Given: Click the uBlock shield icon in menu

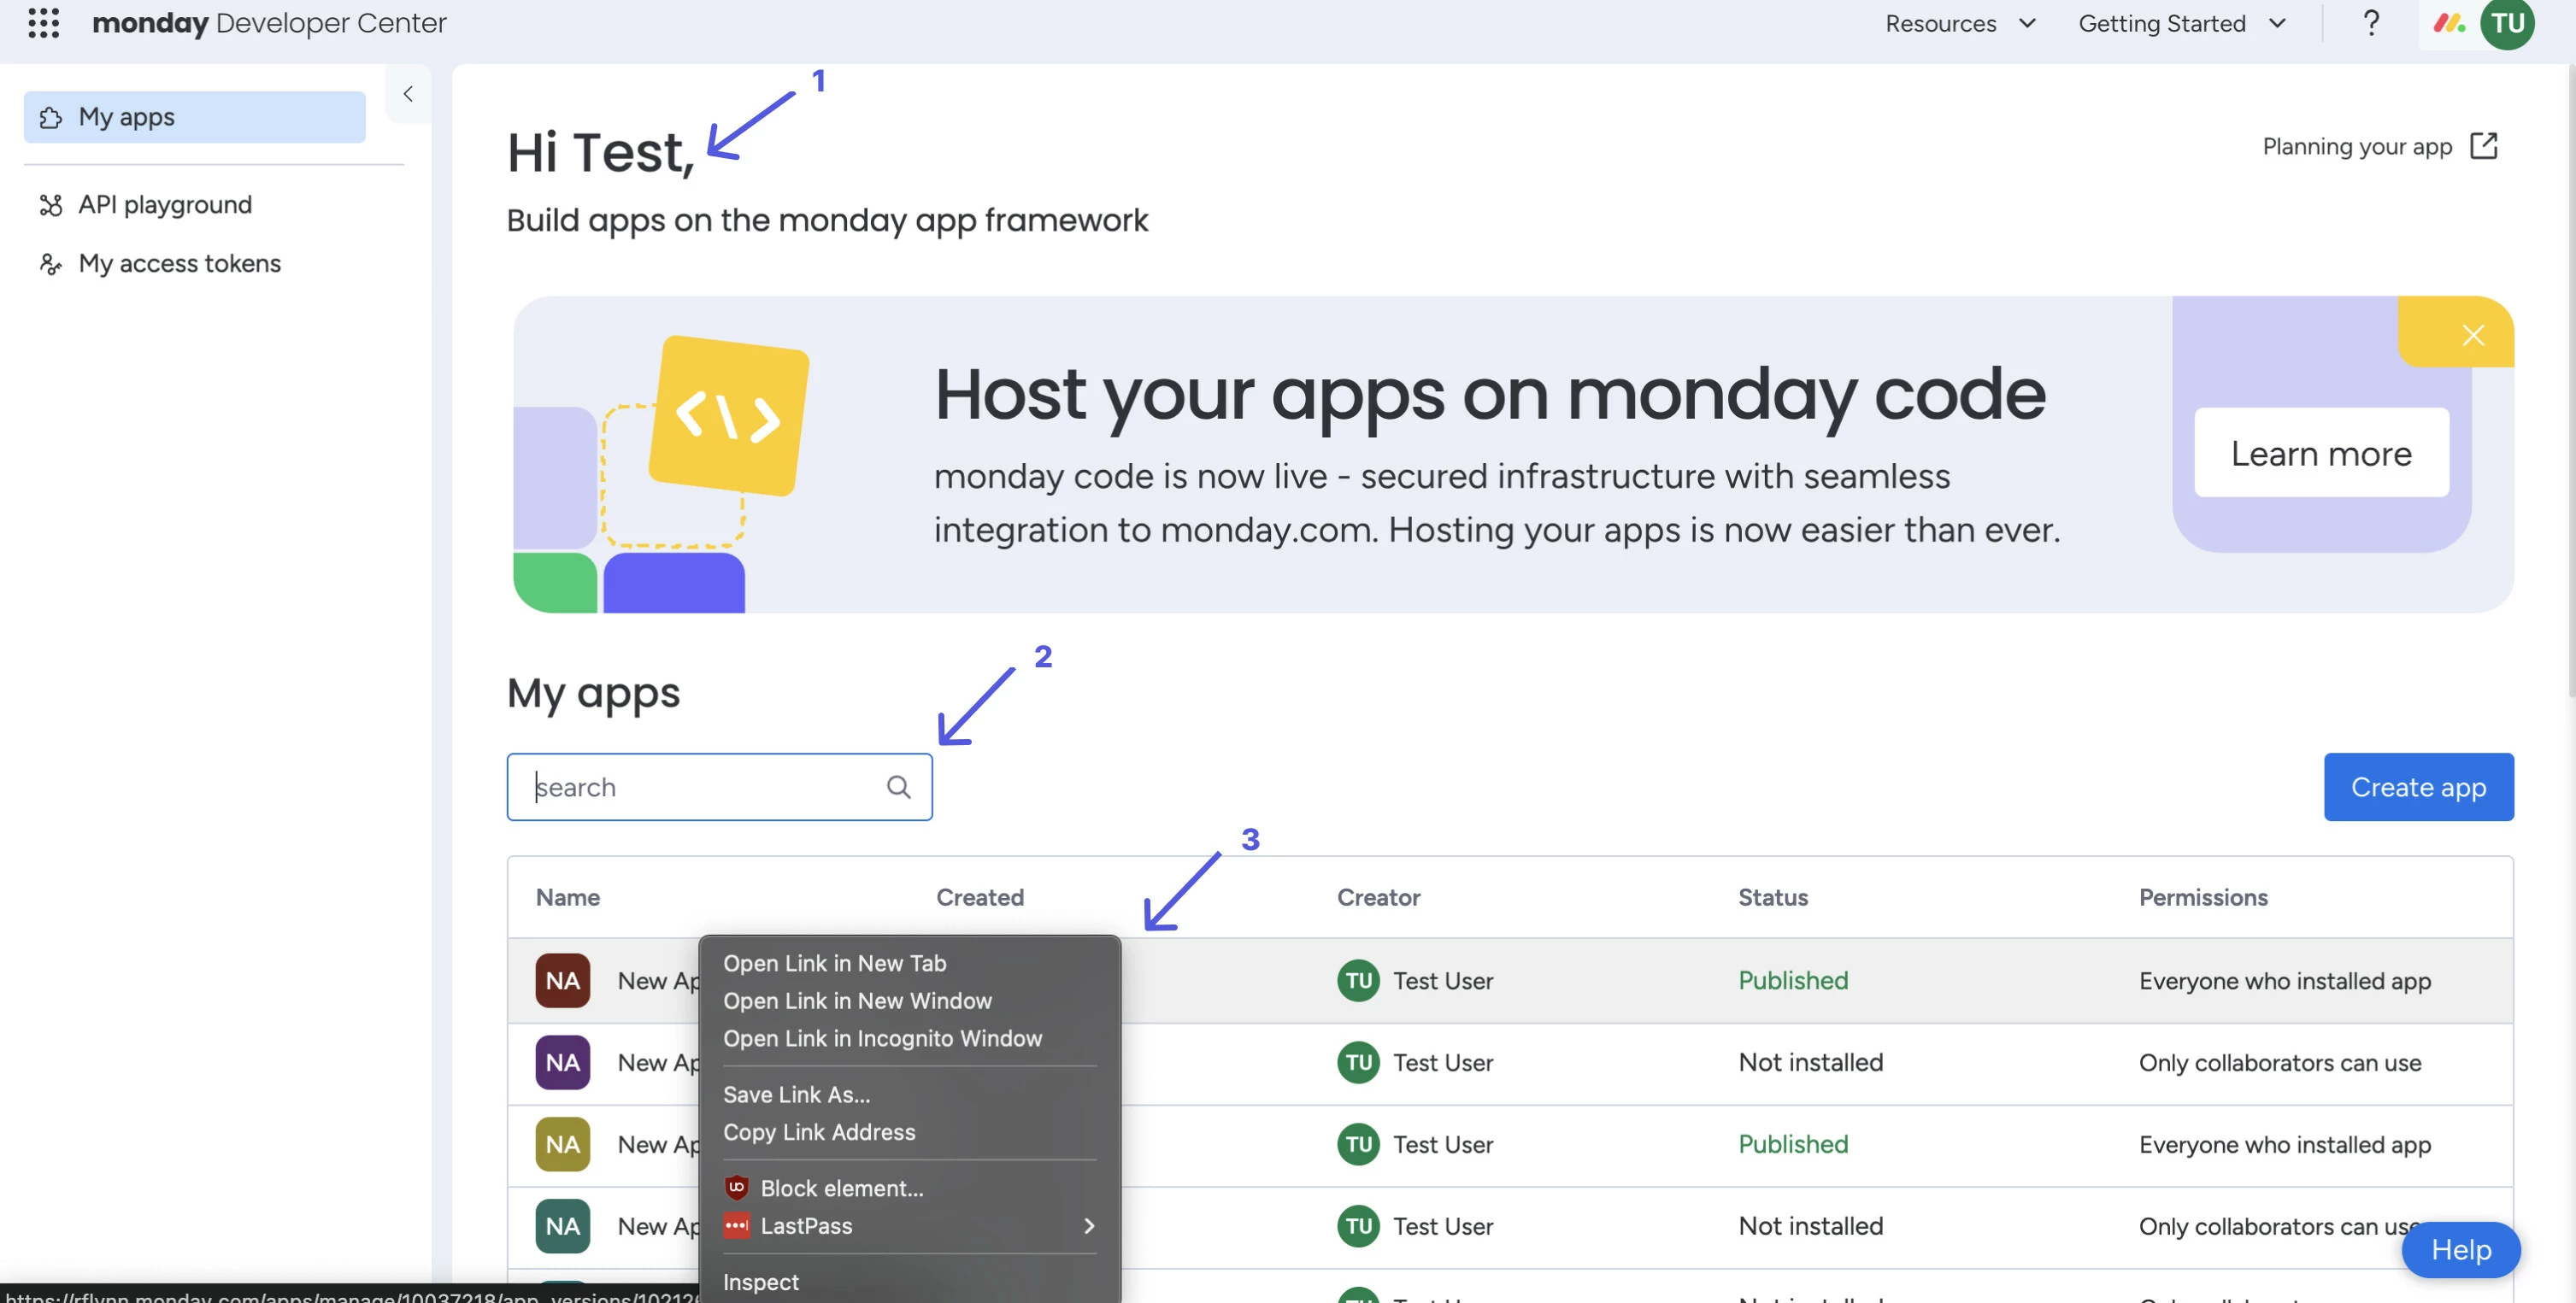Looking at the screenshot, I should (736, 1188).
